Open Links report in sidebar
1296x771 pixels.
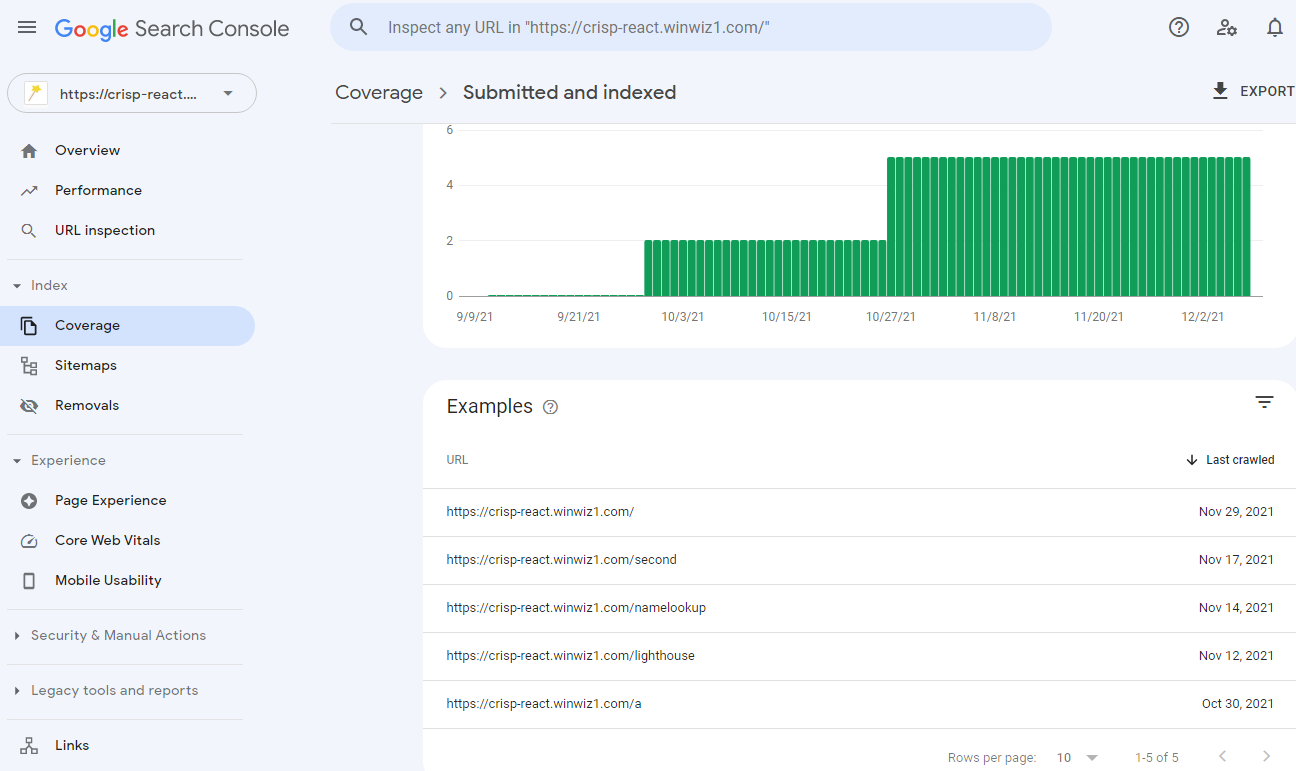point(72,746)
